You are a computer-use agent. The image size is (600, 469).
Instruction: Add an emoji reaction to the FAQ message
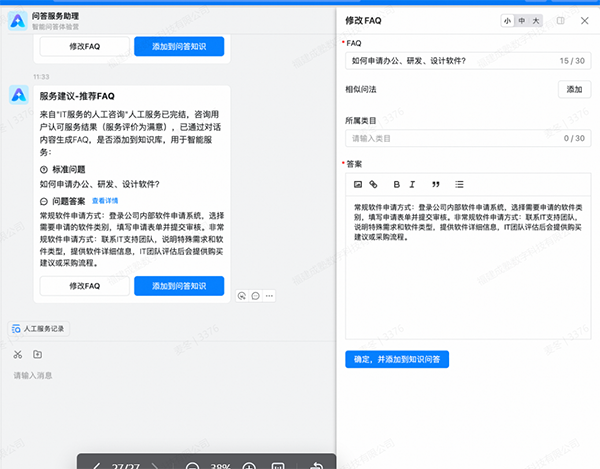click(x=242, y=296)
